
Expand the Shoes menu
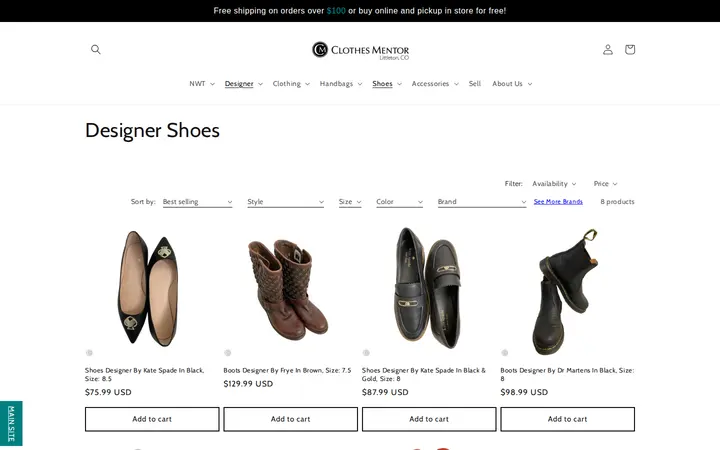(387, 84)
